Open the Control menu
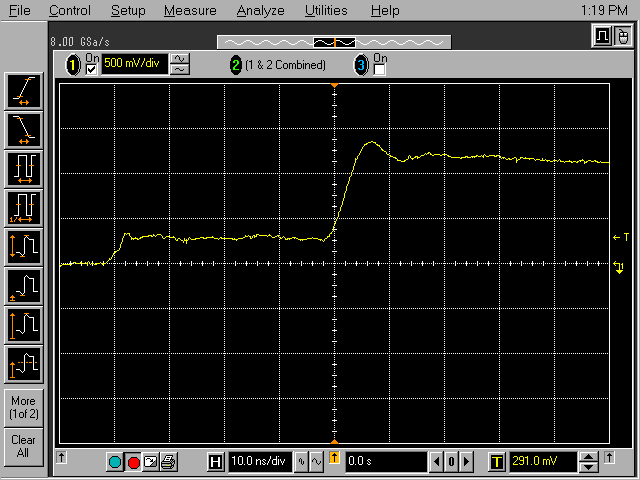Image resolution: width=640 pixels, height=480 pixels. click(x=70, y=10)
